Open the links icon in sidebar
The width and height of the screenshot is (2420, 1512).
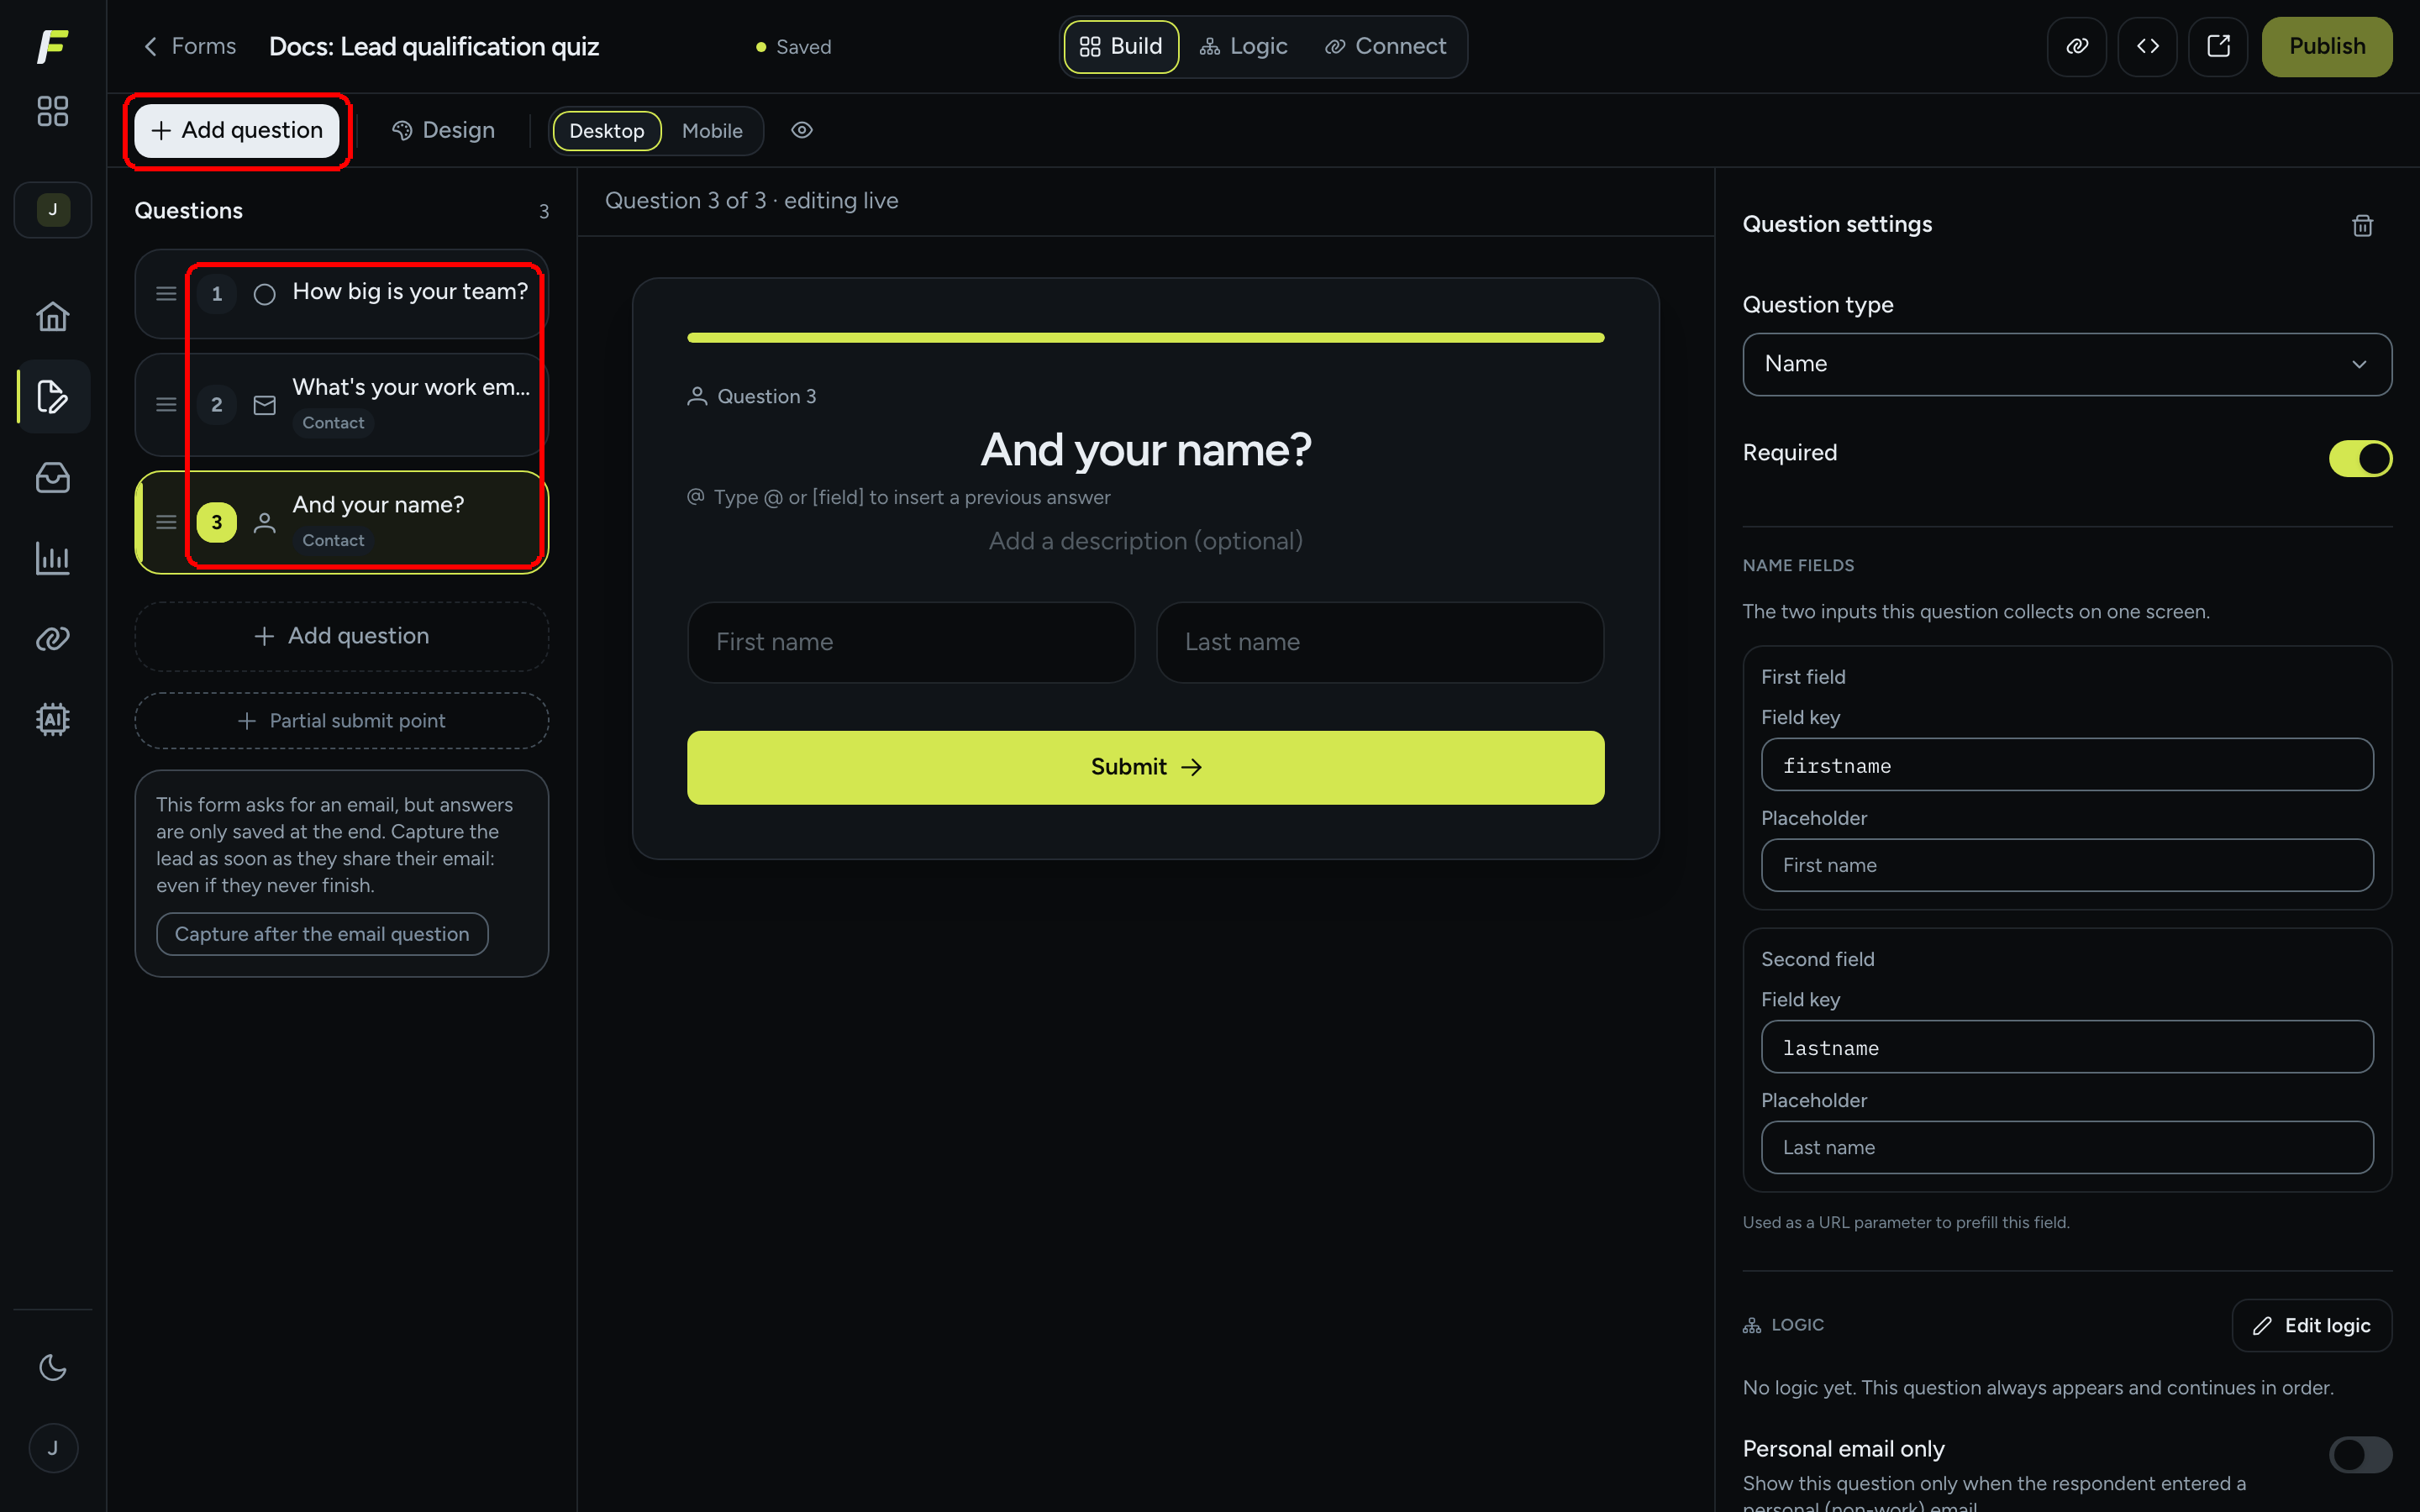(x=52, y=638)
